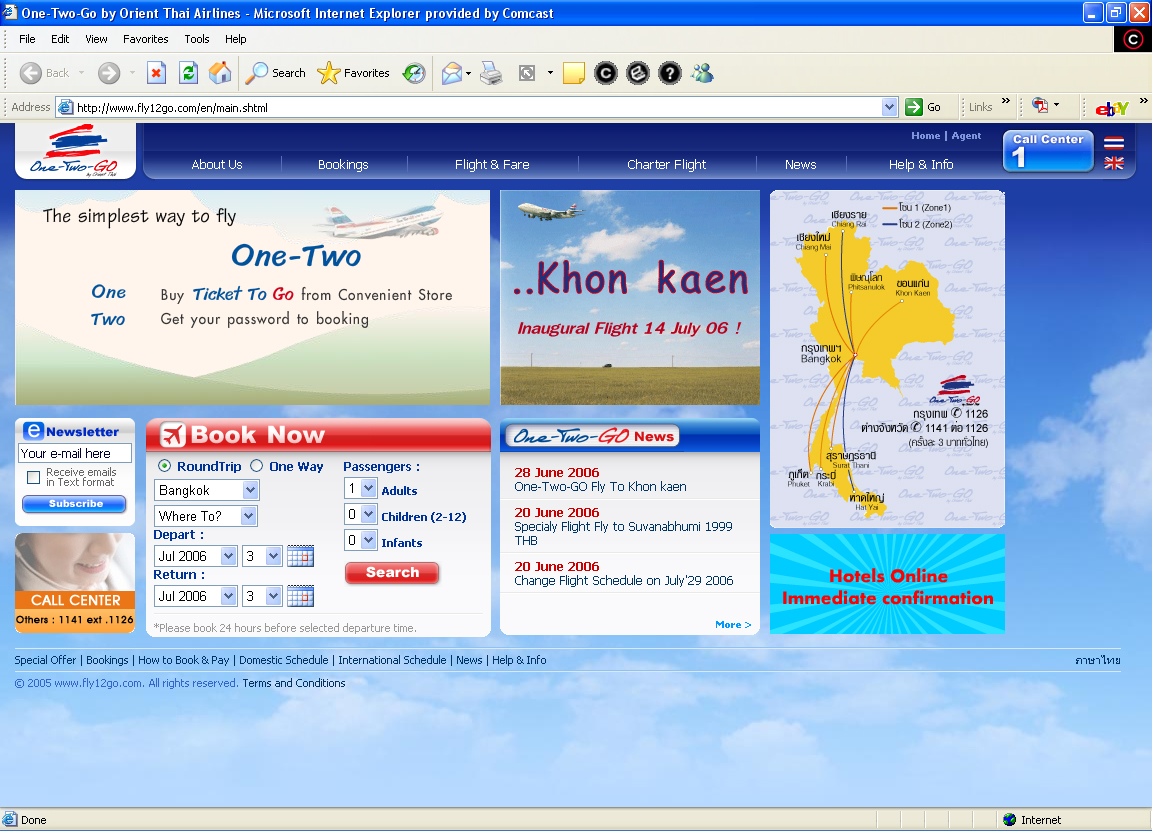Open the Favorites menu

click(145, 39)
